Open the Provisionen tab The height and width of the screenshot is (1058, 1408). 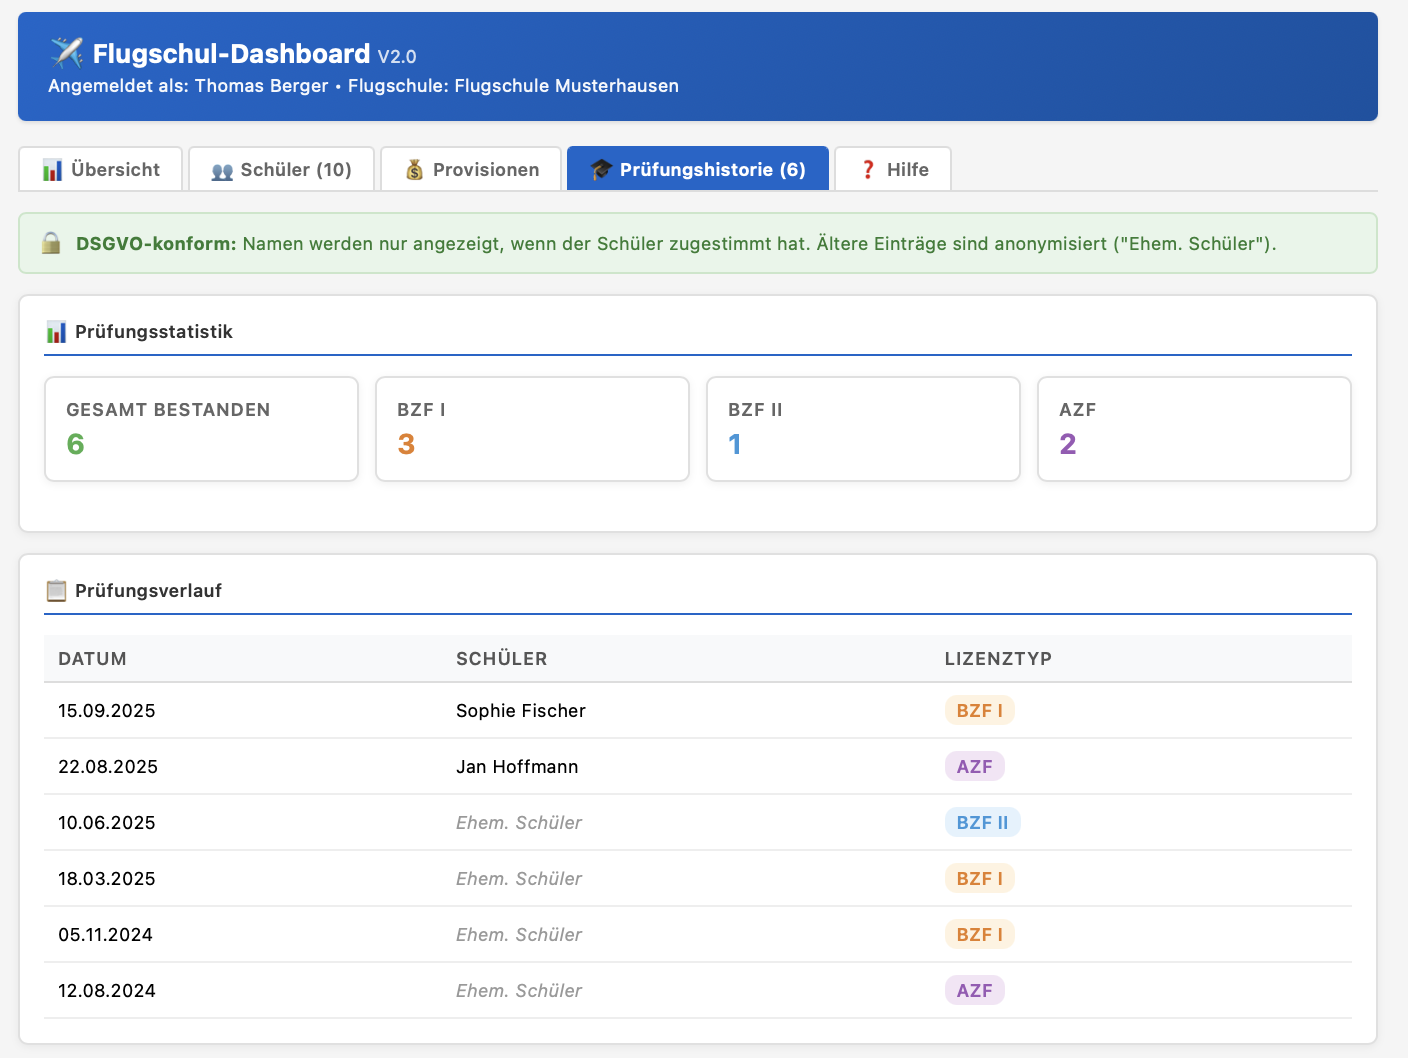tap(471, 169)
